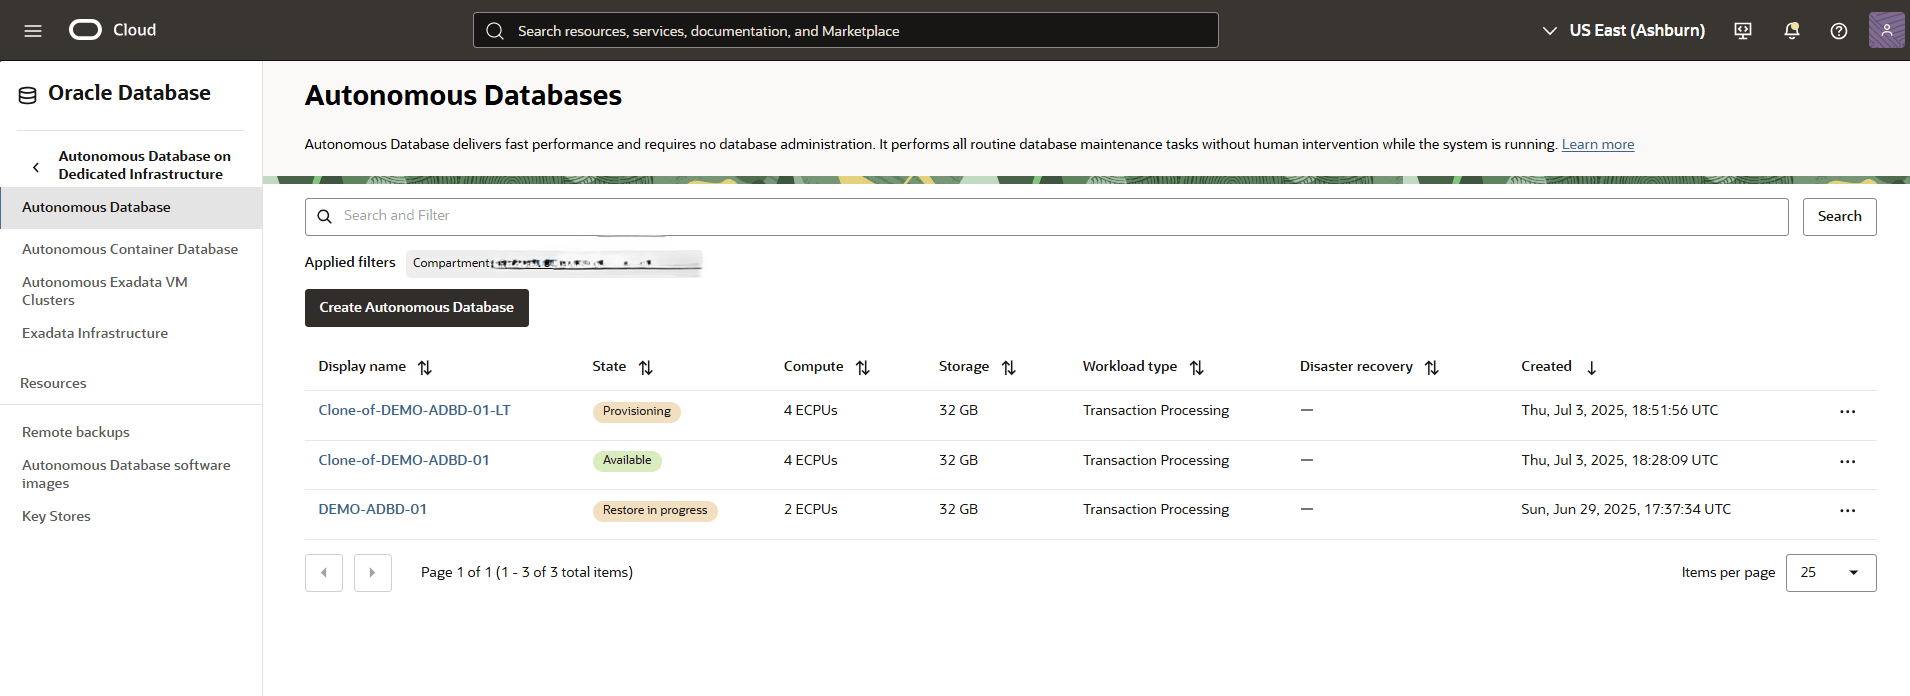The height and width of the screenshot is (696, 1910).
Task: Go back using sidebar chevron arrow
Action: [36, 167]
